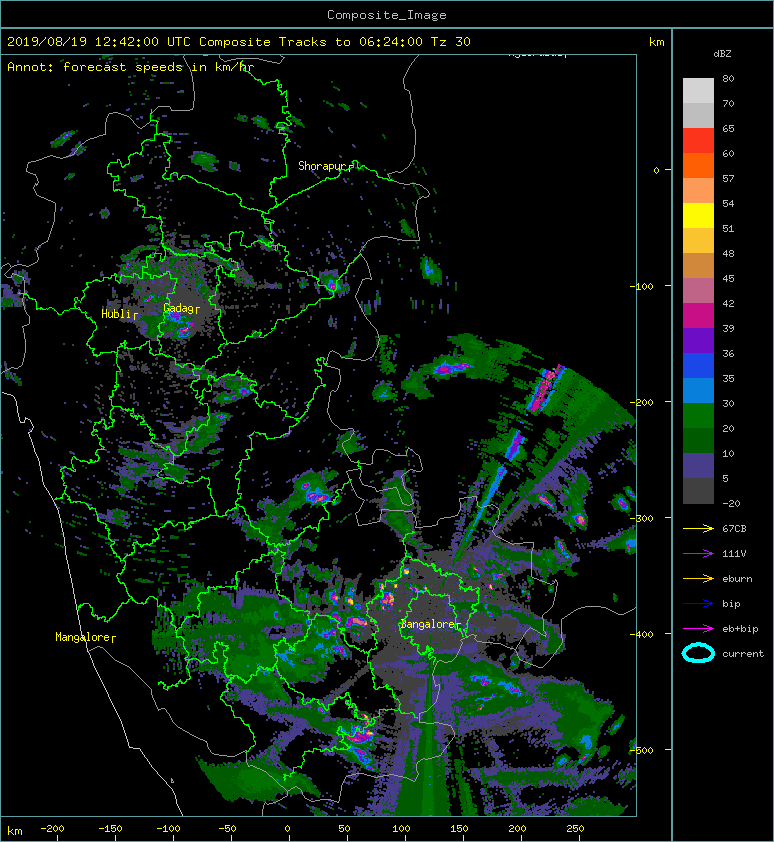Click the magenta eb+bip arrow legend icon

click(698, 628)
